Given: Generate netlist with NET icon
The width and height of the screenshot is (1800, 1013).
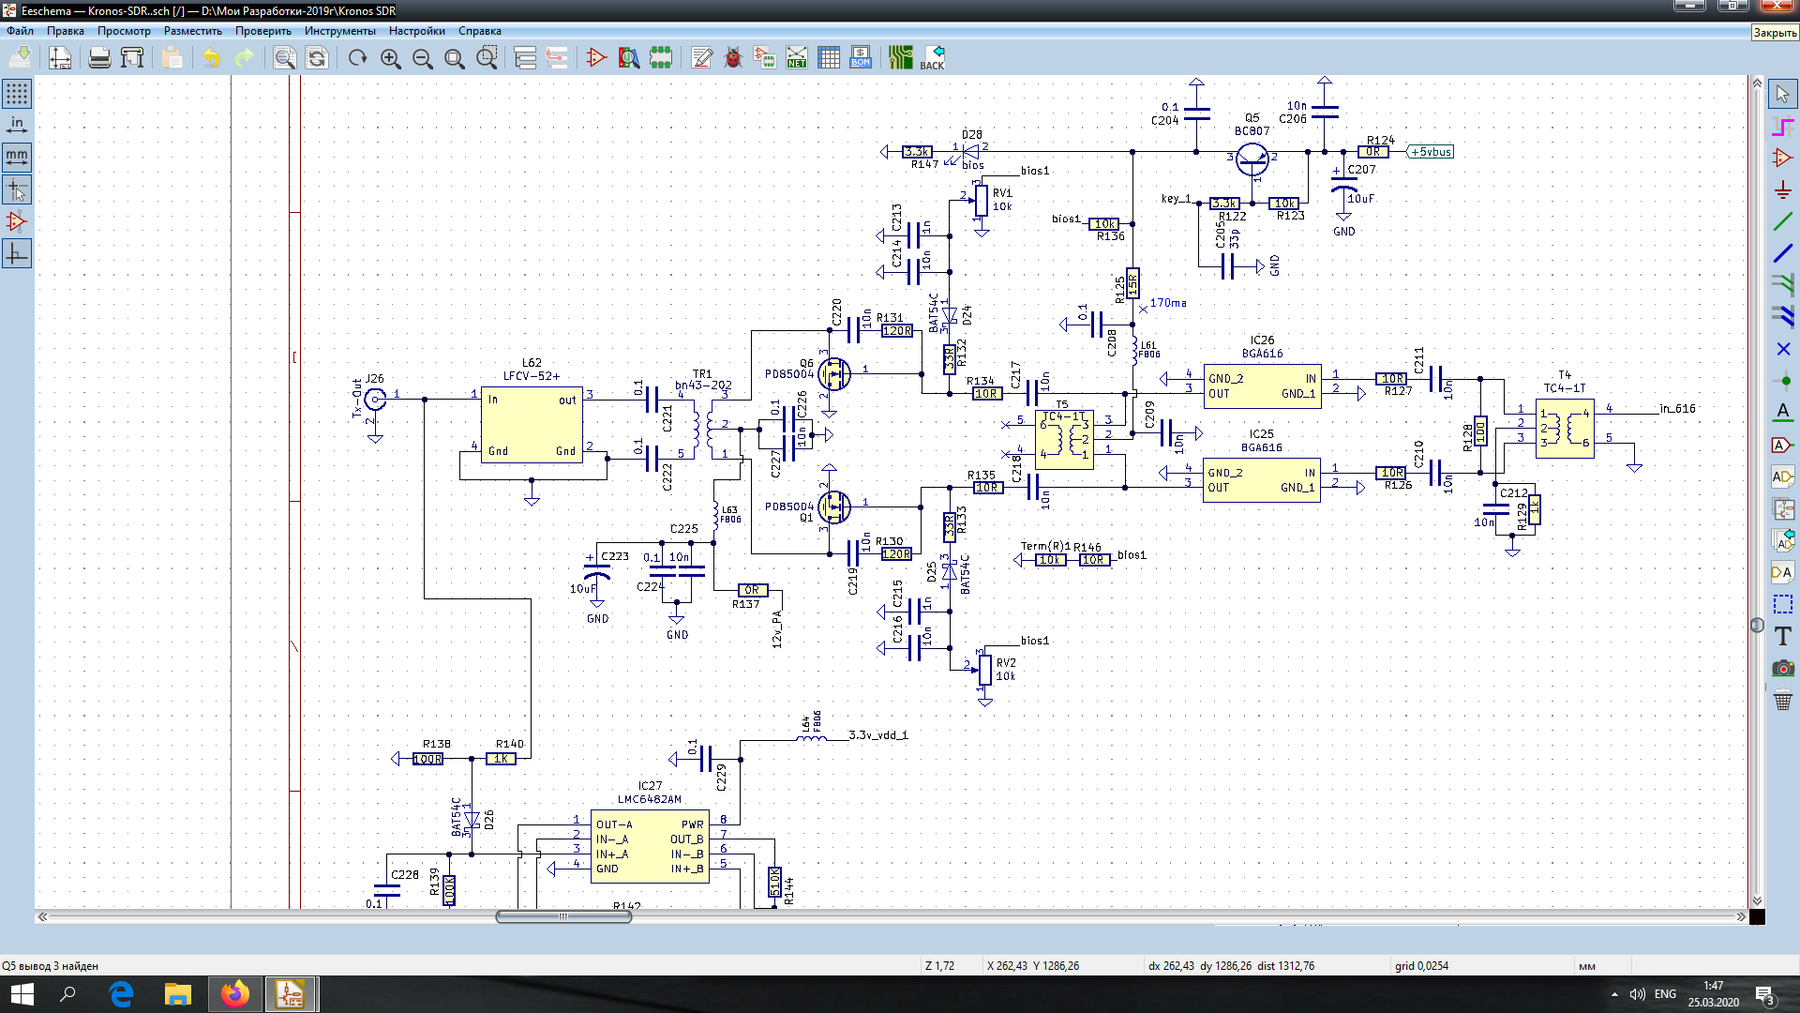Looking at the screenshot, I should pos(796,58).
